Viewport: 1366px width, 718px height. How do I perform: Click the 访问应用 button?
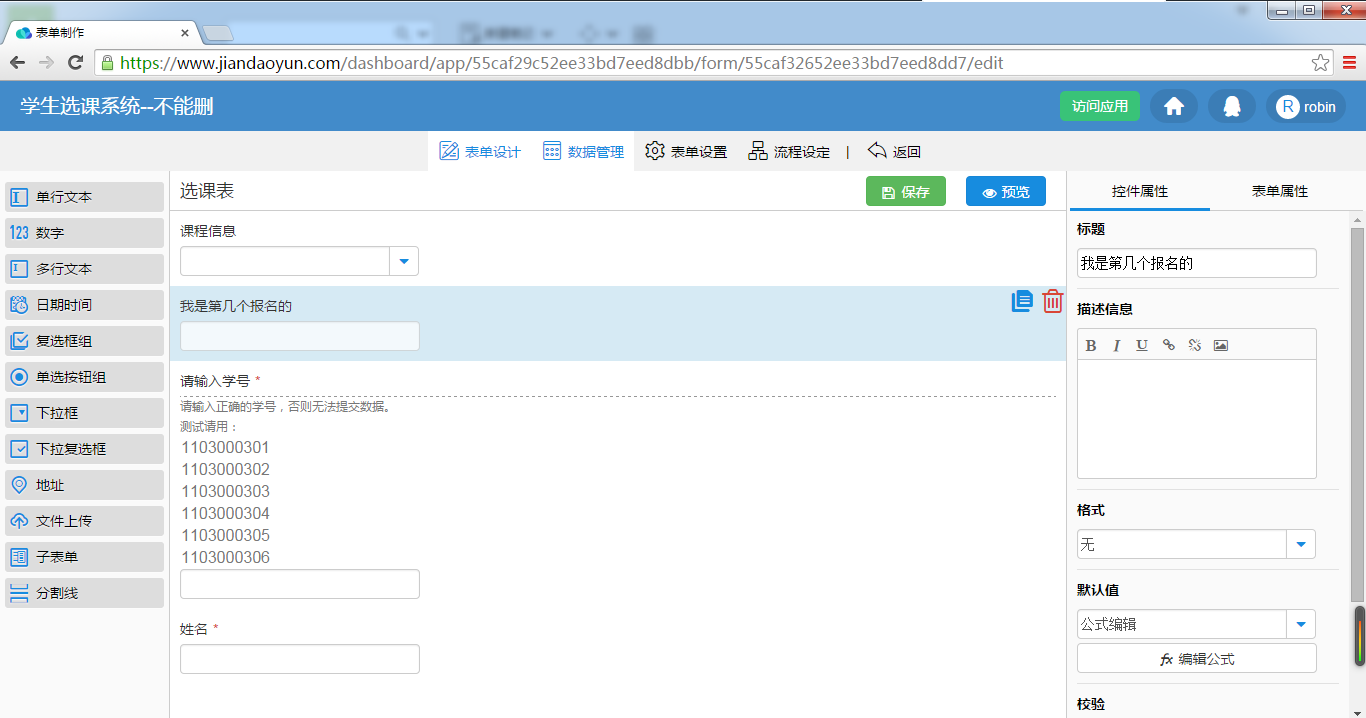1100,106
